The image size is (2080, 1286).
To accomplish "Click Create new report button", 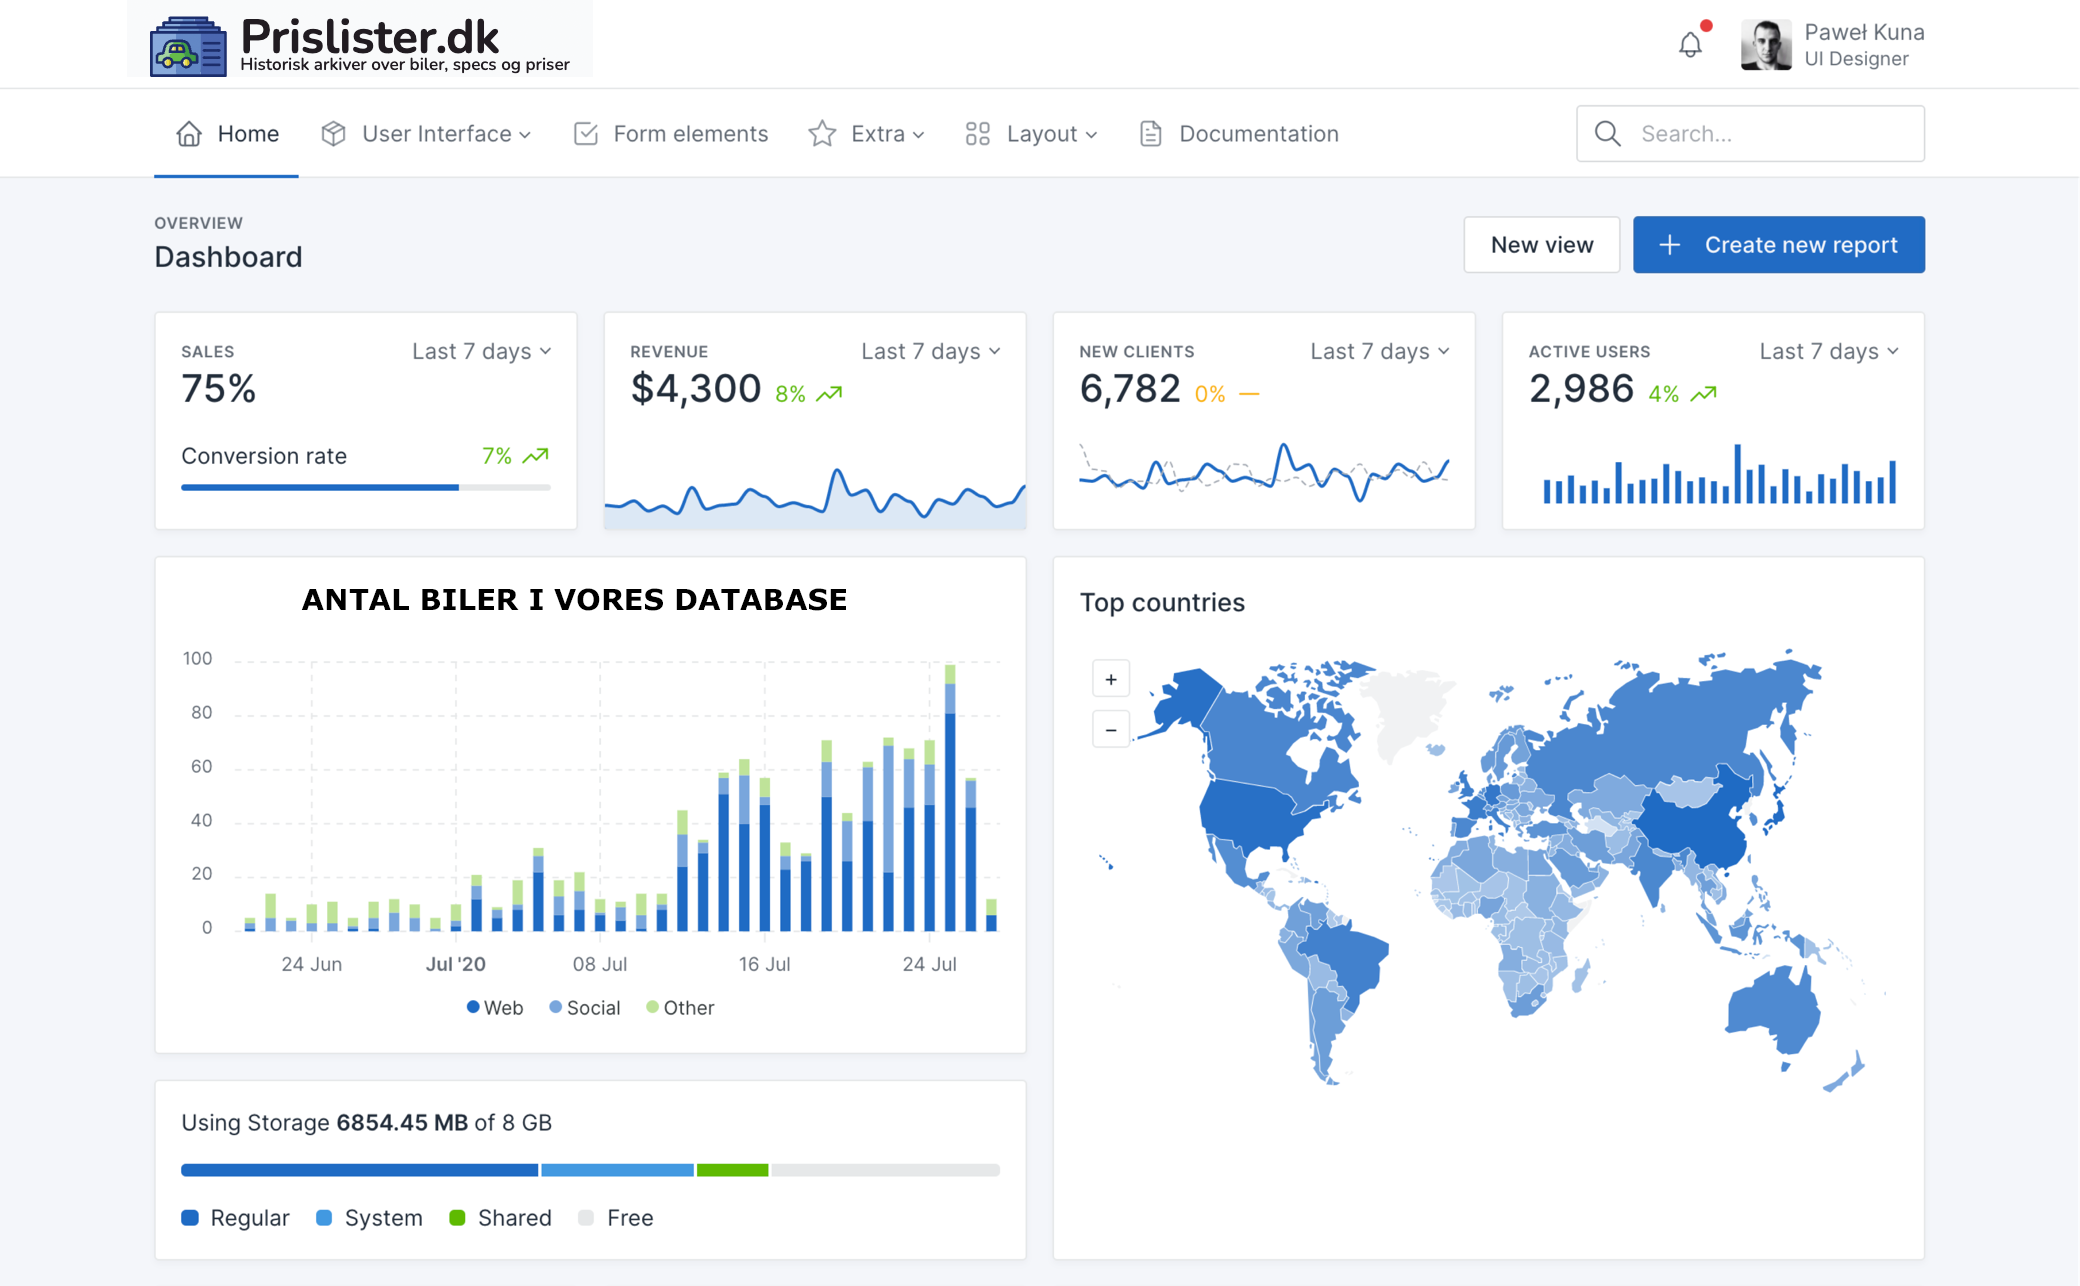I will [x=1778, y=245].
